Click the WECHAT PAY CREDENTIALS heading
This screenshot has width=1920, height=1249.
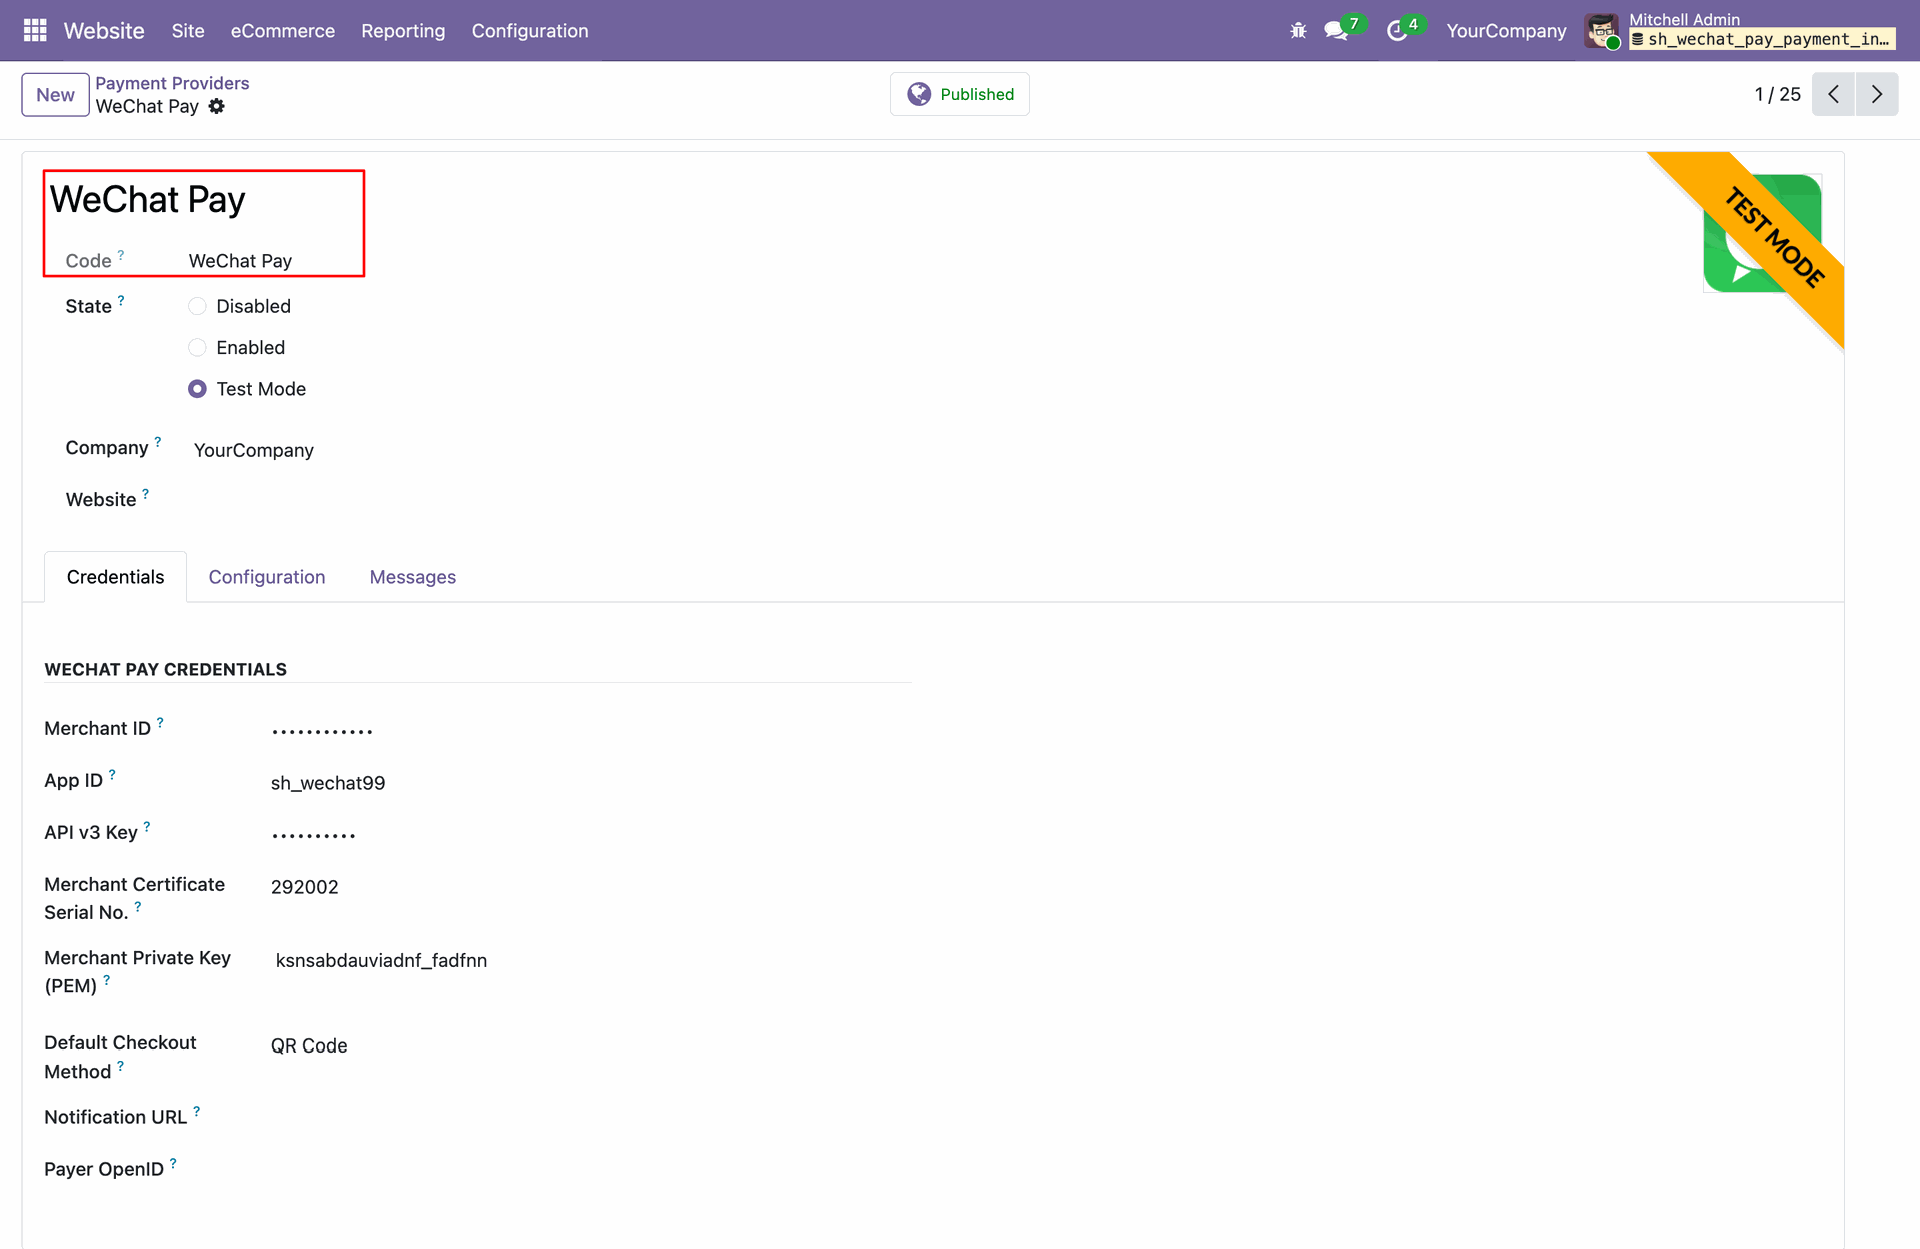click(166, 670)
